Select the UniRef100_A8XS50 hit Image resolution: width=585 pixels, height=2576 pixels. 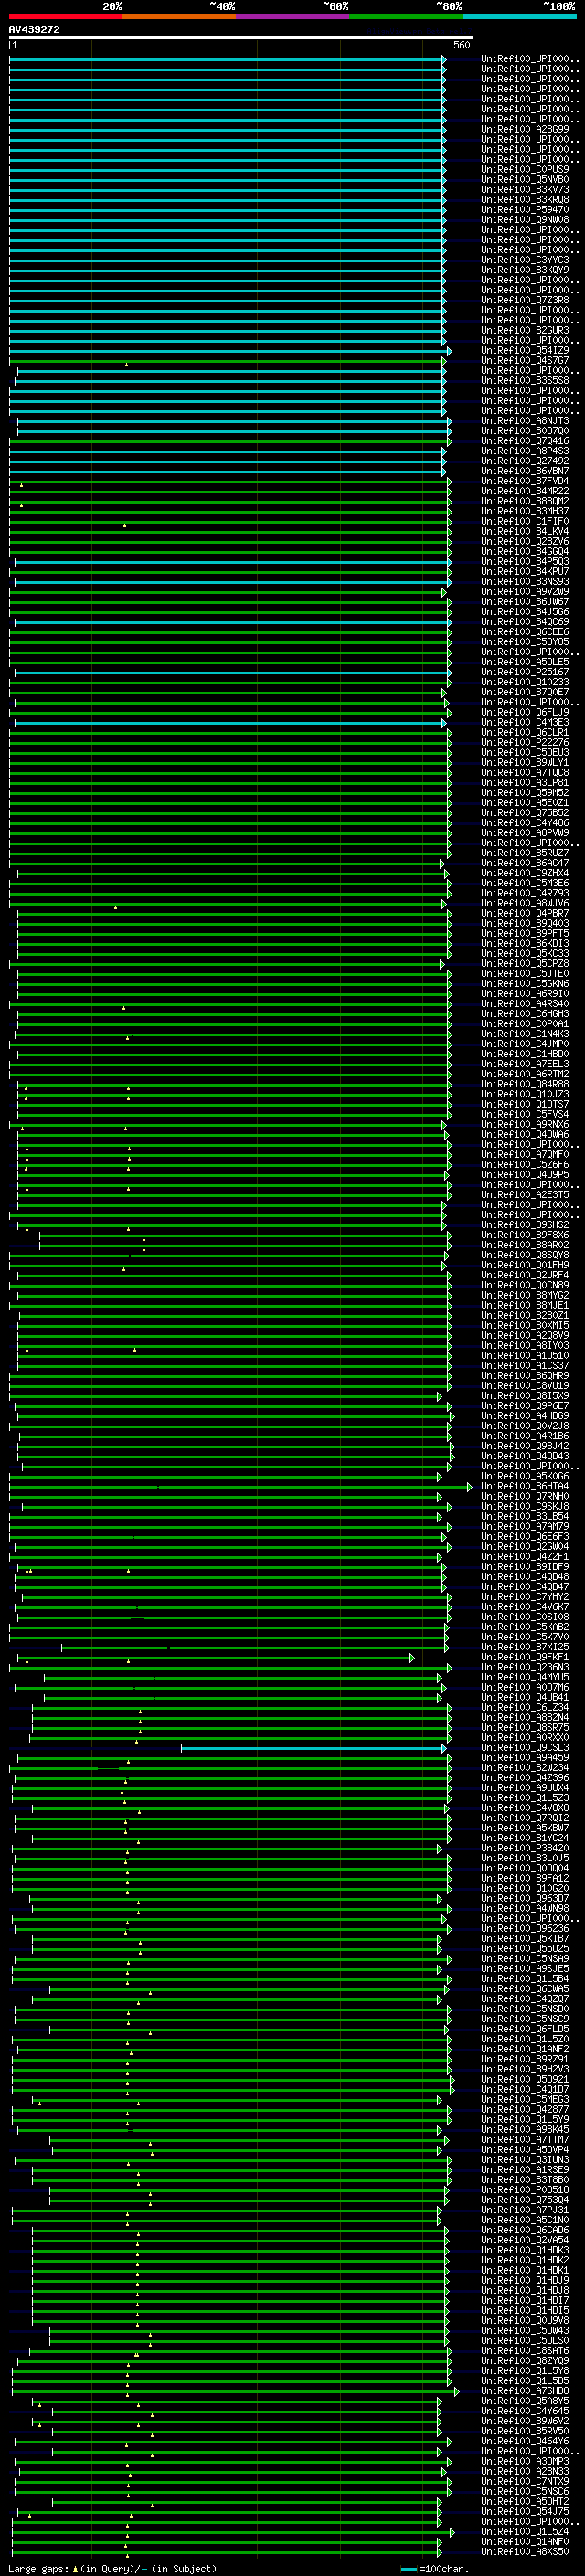524,2552
